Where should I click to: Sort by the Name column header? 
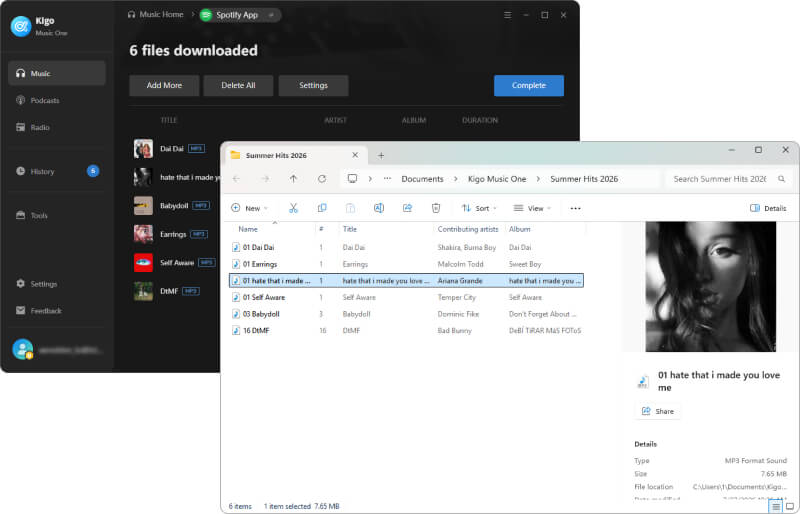coord(248,229)
